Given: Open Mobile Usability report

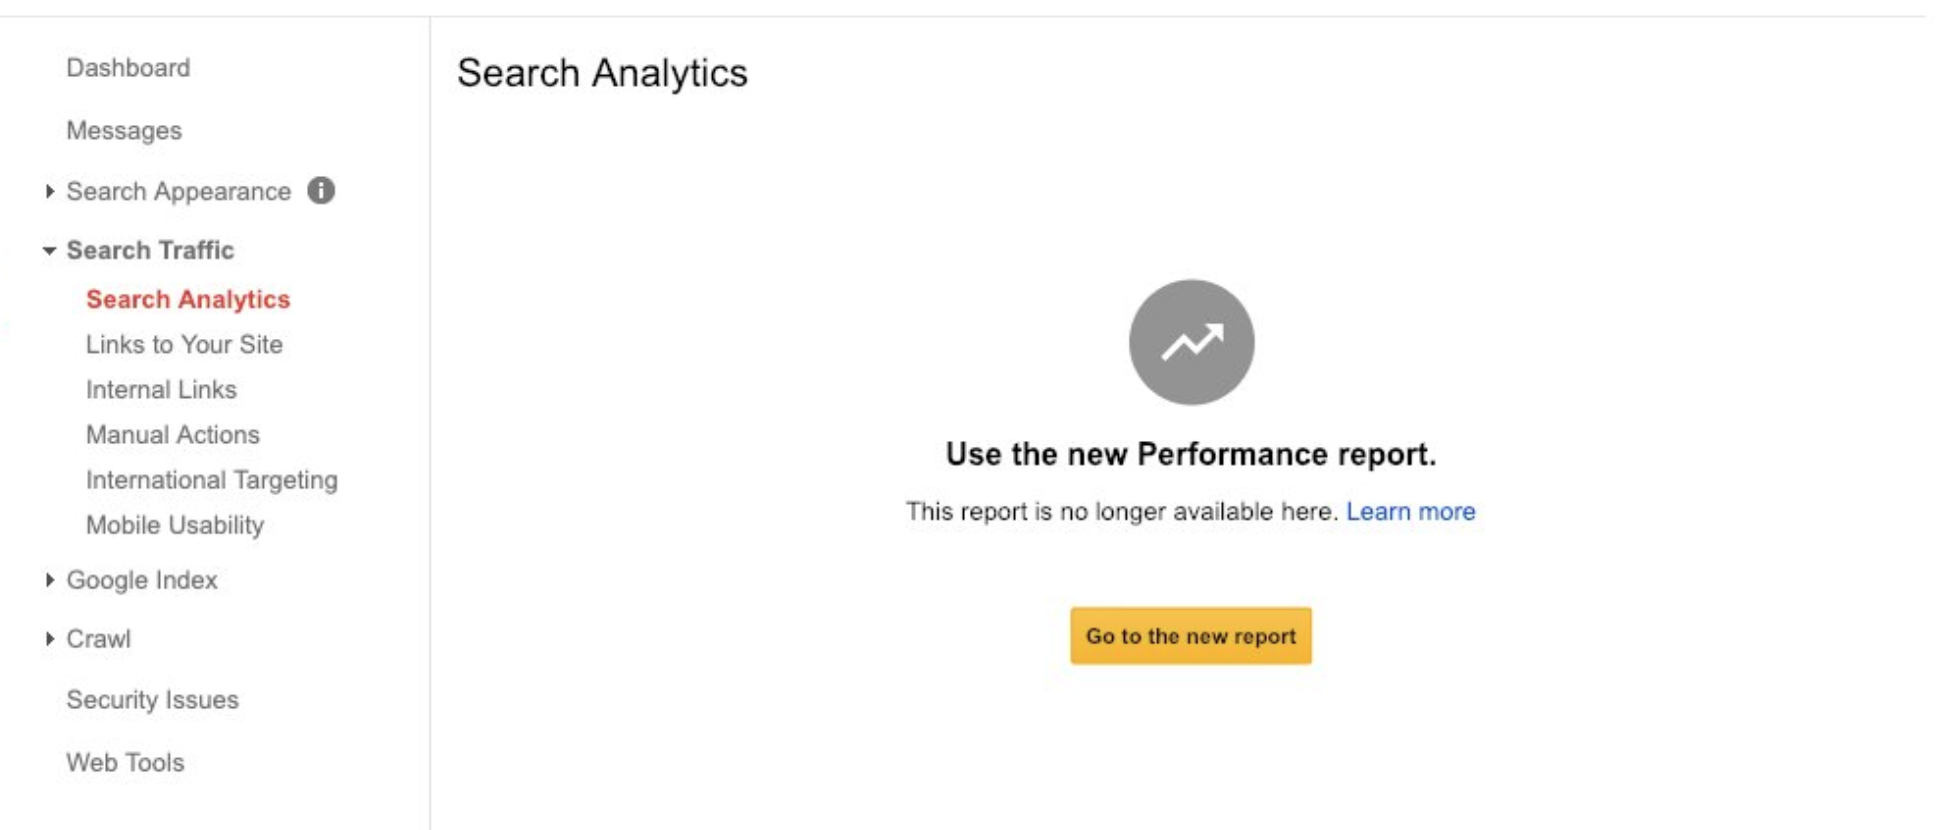Looking at the screenshot, I should tap(175, 525).
